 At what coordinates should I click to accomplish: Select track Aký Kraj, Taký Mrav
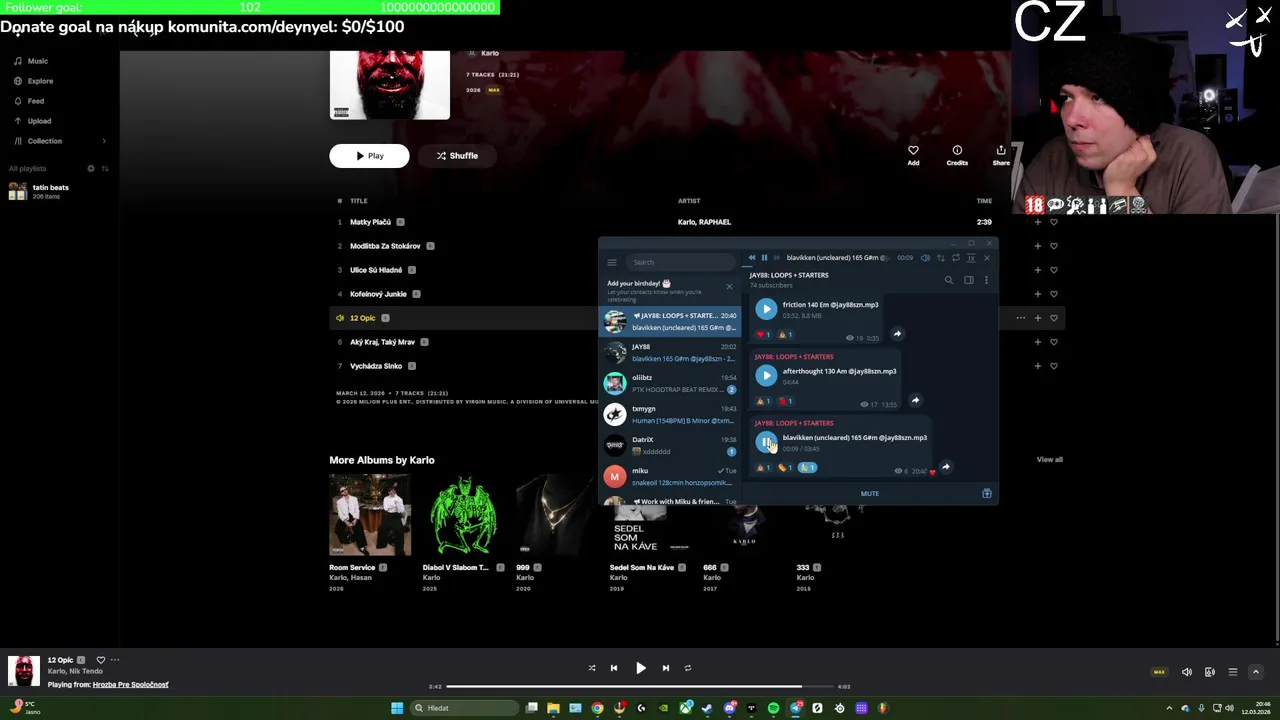[x=382, y=342]
